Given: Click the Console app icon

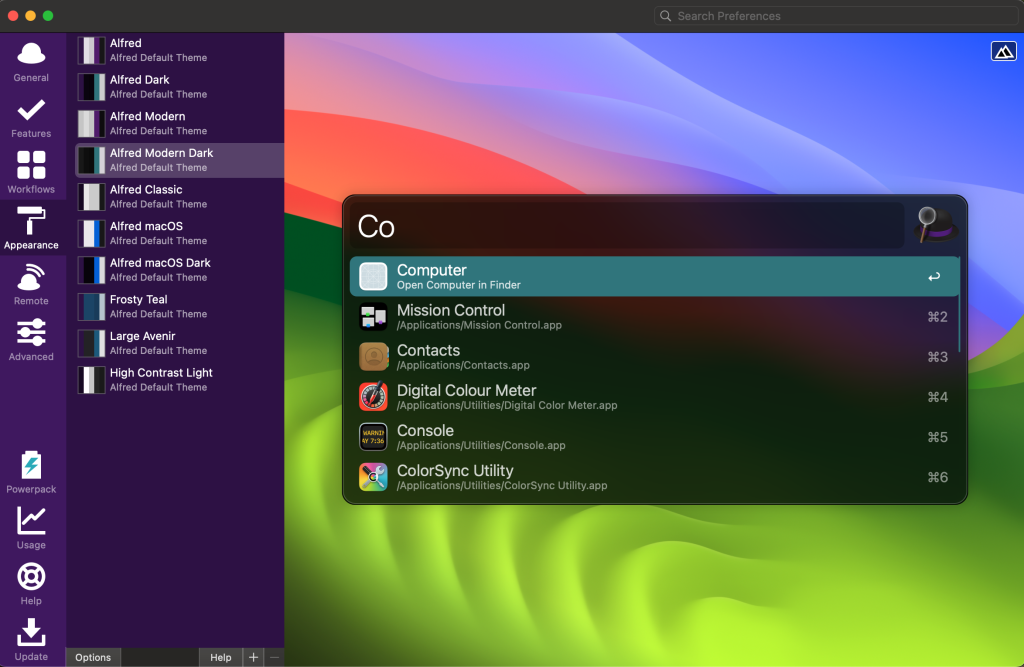Looking at the screenshot, I should 373,437.
